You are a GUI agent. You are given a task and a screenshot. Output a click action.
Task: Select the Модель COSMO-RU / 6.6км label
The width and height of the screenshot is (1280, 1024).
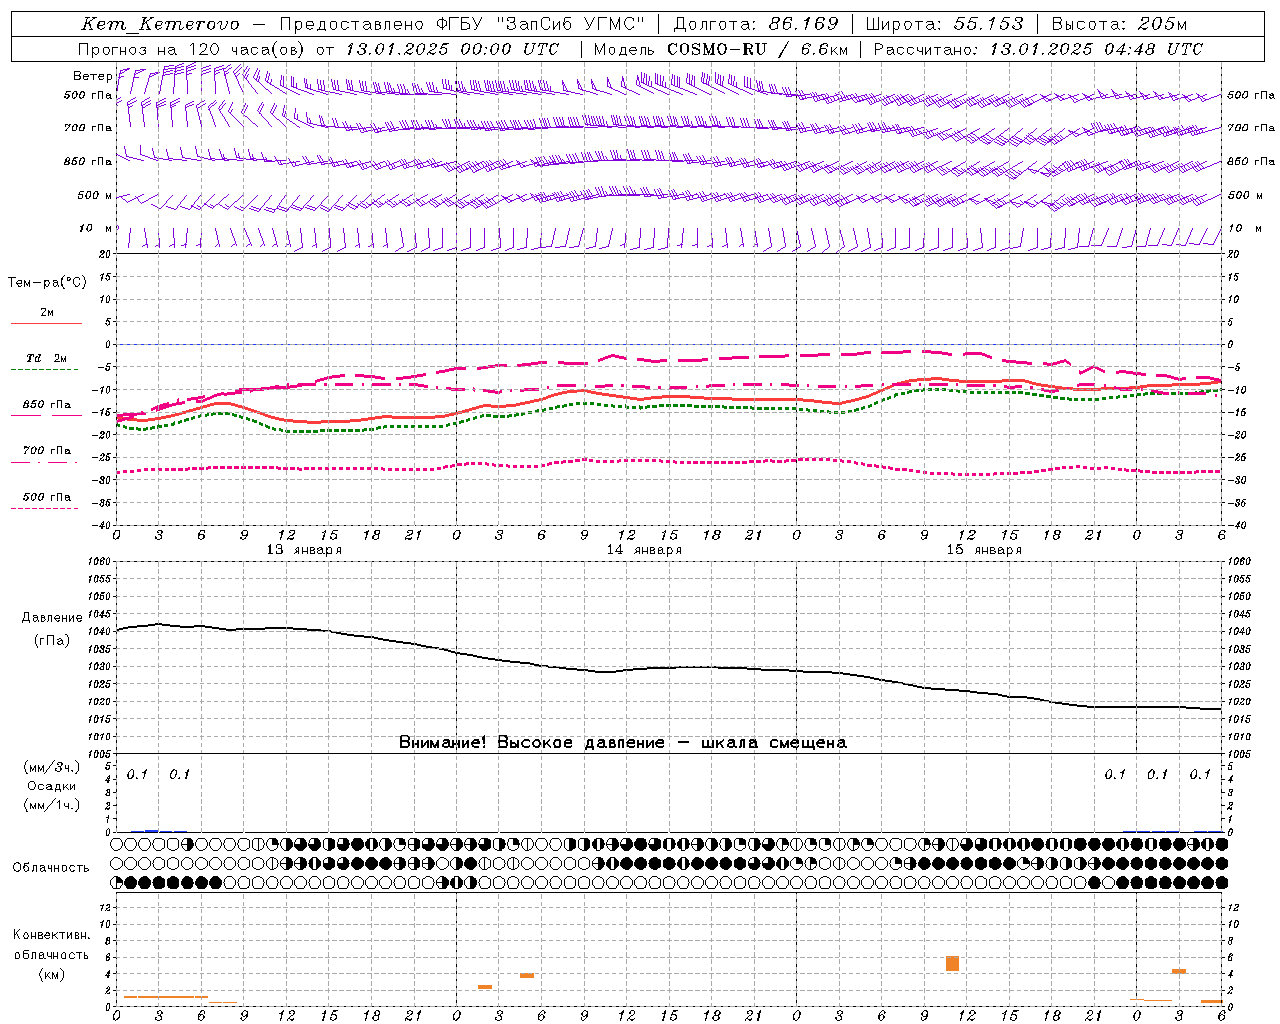coord(721,49)
